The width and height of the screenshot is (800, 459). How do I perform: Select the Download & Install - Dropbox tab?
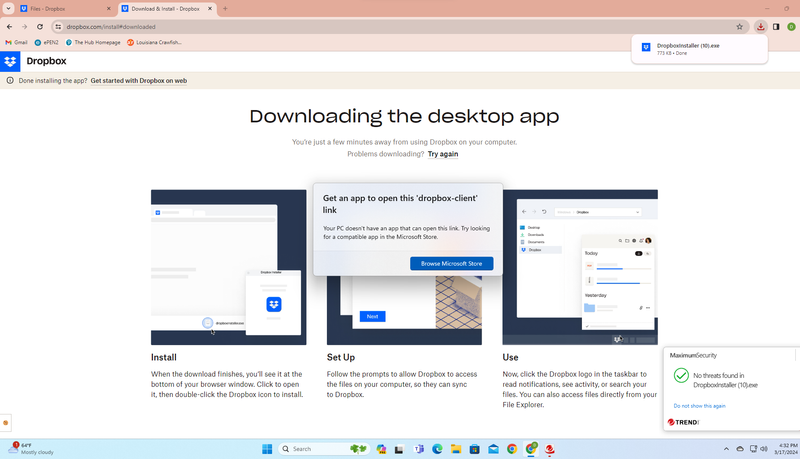tap(167, 9)
